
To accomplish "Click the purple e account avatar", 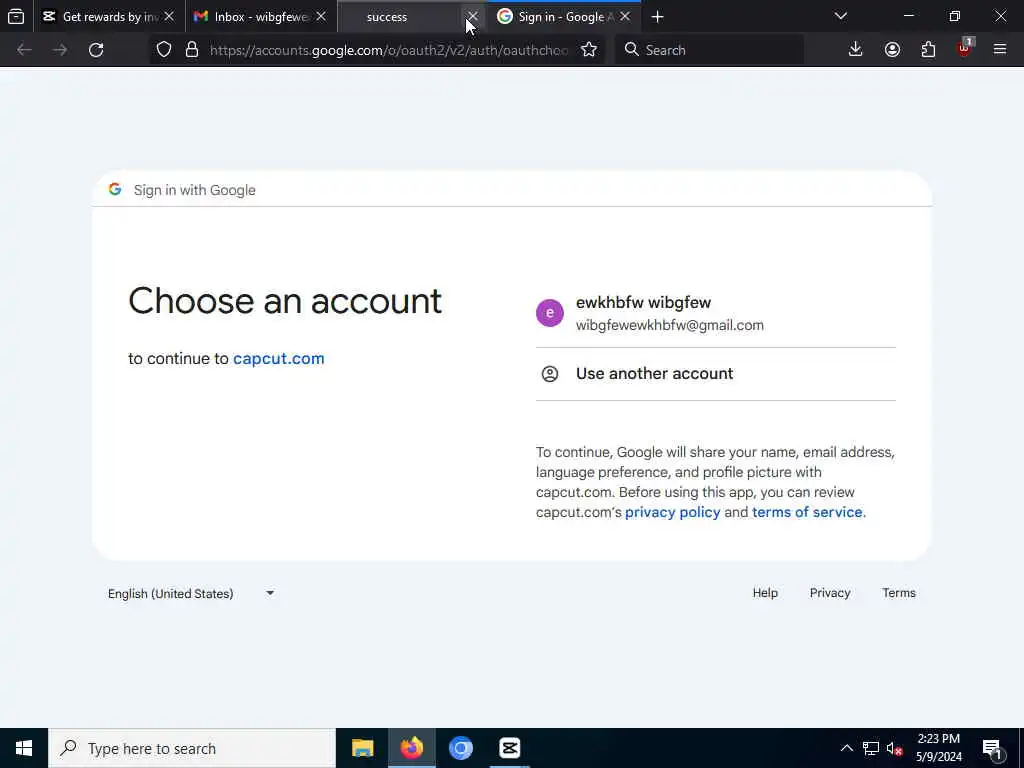I will coord(550,313).
